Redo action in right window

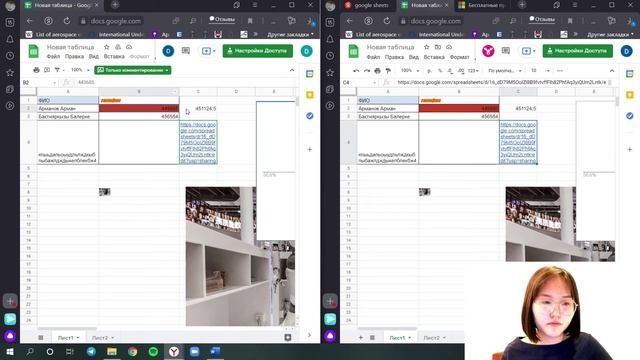[367, 71]
